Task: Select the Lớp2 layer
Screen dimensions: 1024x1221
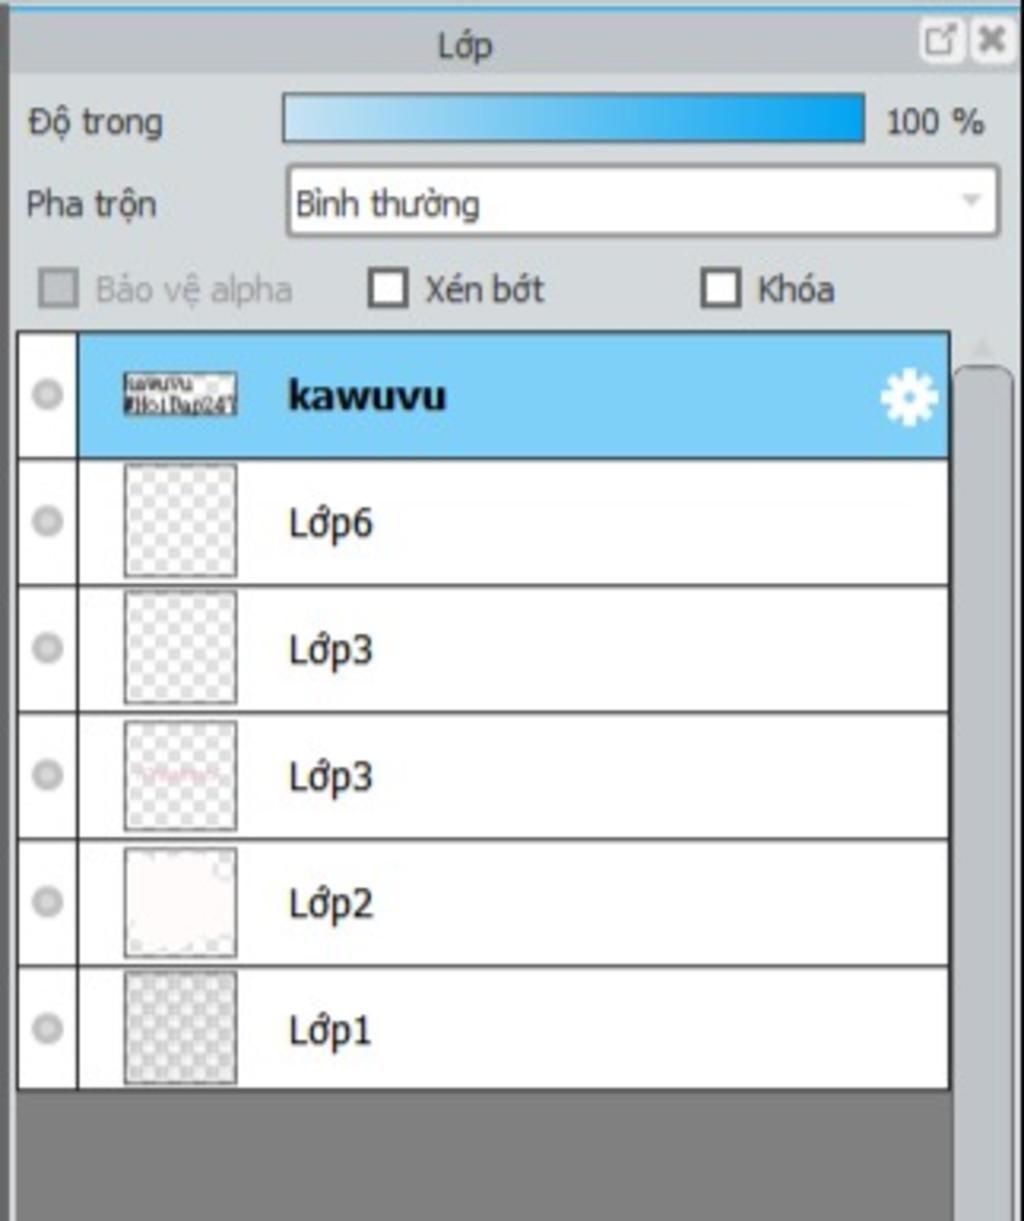Action: tap(513, 903)
